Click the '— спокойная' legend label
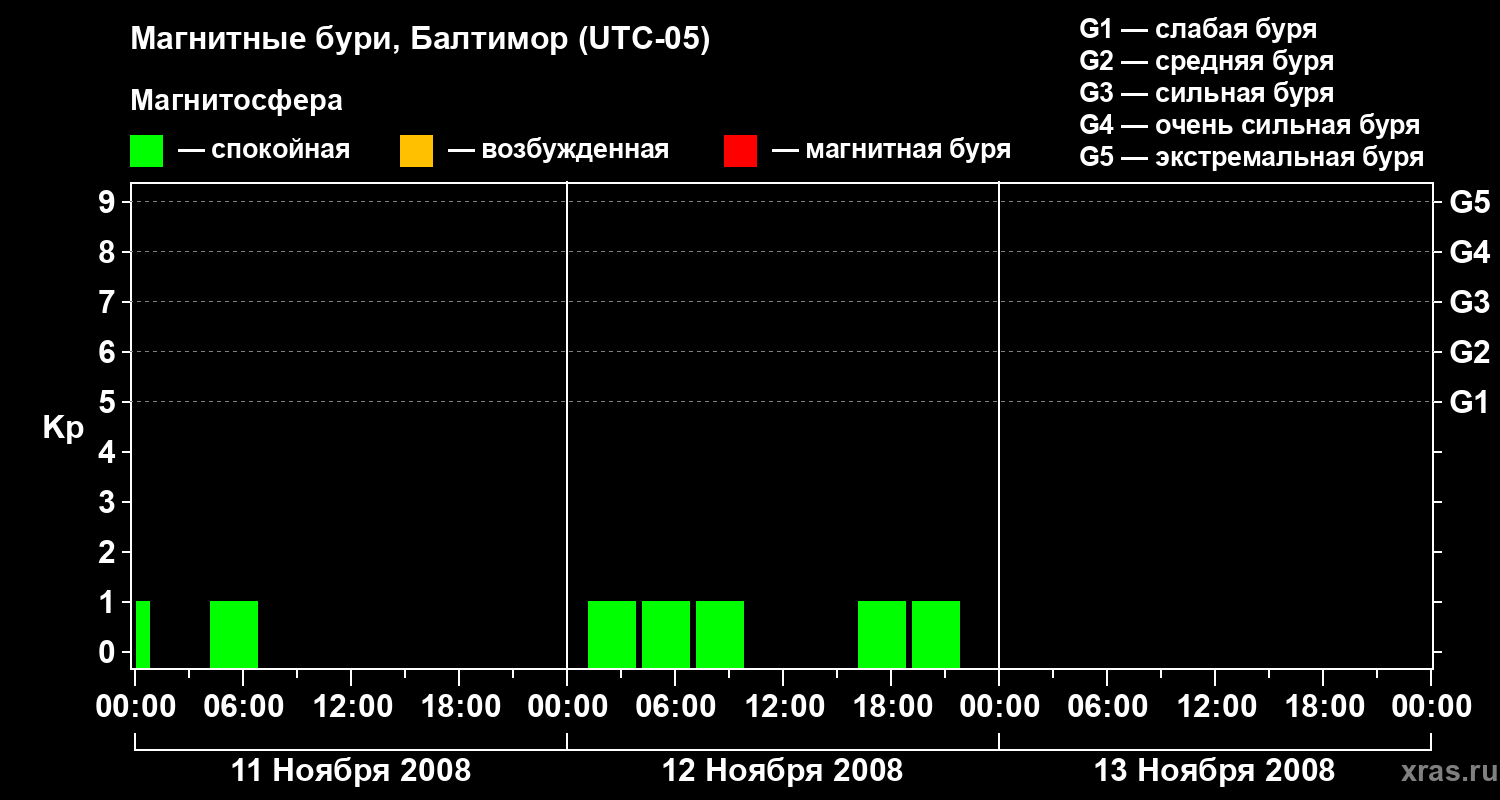The image size is (1500, 800). click(x=264, y=150)
